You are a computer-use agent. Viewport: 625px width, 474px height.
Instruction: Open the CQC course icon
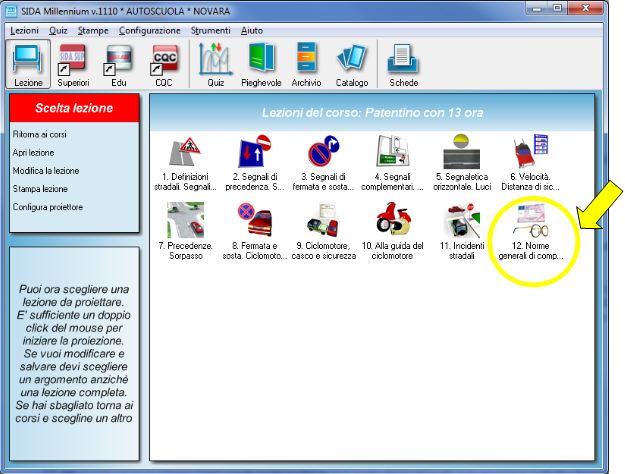pyautogui.click(x=164, y=65)
